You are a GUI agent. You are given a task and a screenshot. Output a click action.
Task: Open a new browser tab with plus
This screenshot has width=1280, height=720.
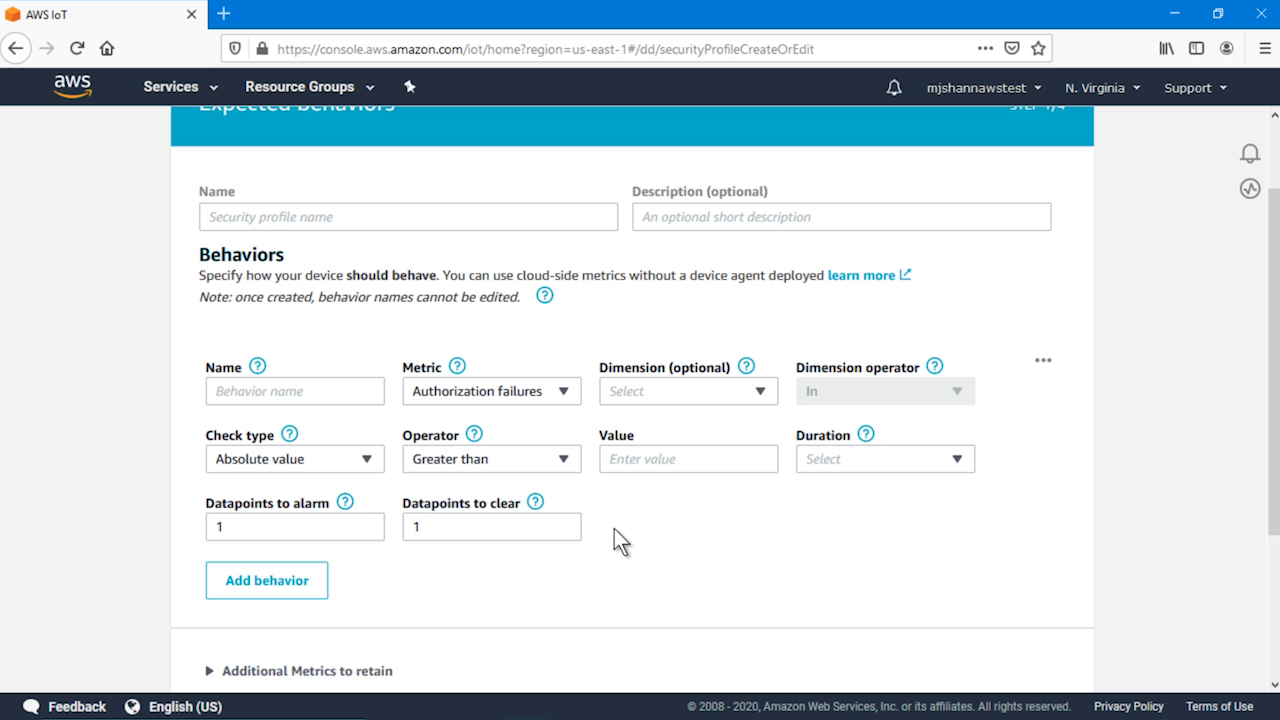(224, 14)
